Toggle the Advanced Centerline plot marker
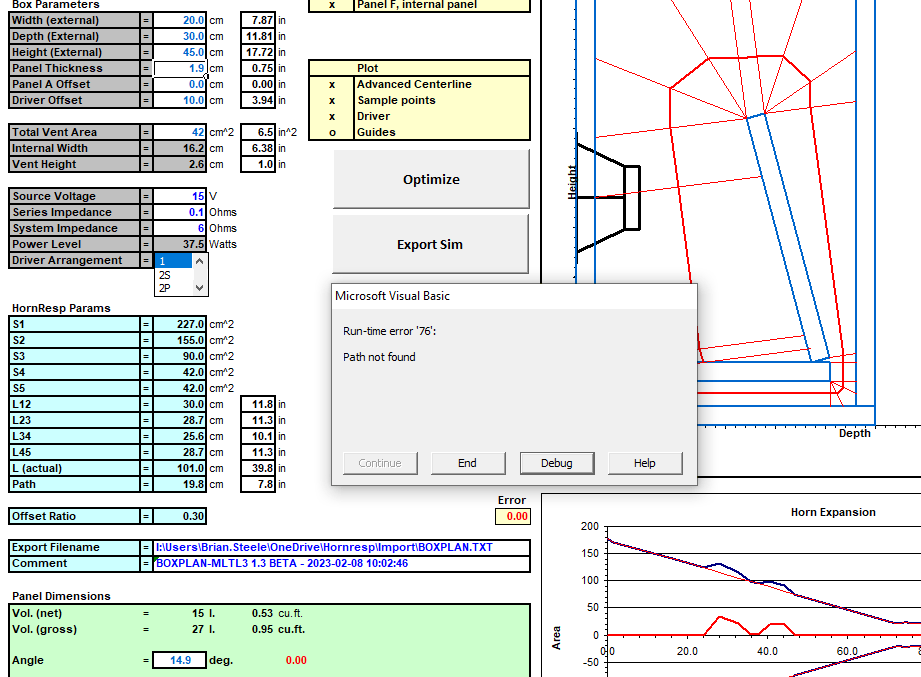Screen dimensions: 921x677 coord(332,85)
